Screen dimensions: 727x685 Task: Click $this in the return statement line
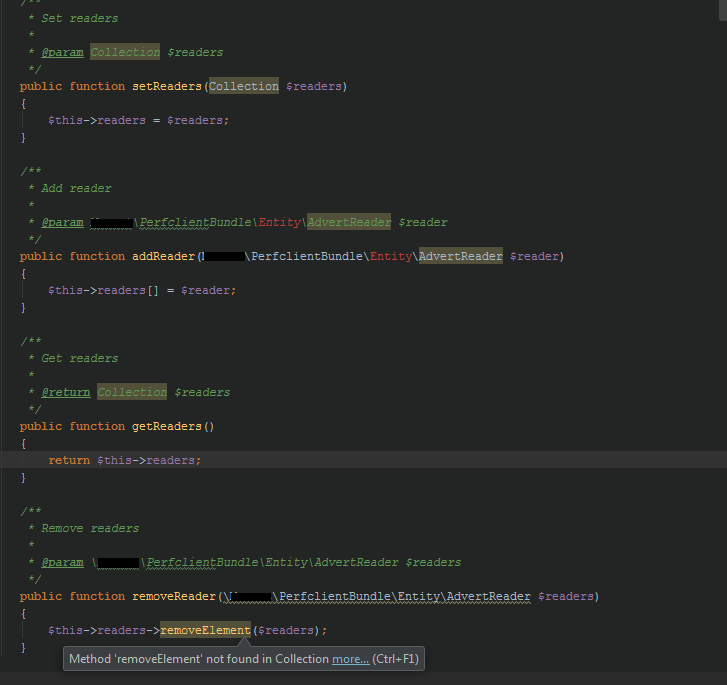(115, 460)
